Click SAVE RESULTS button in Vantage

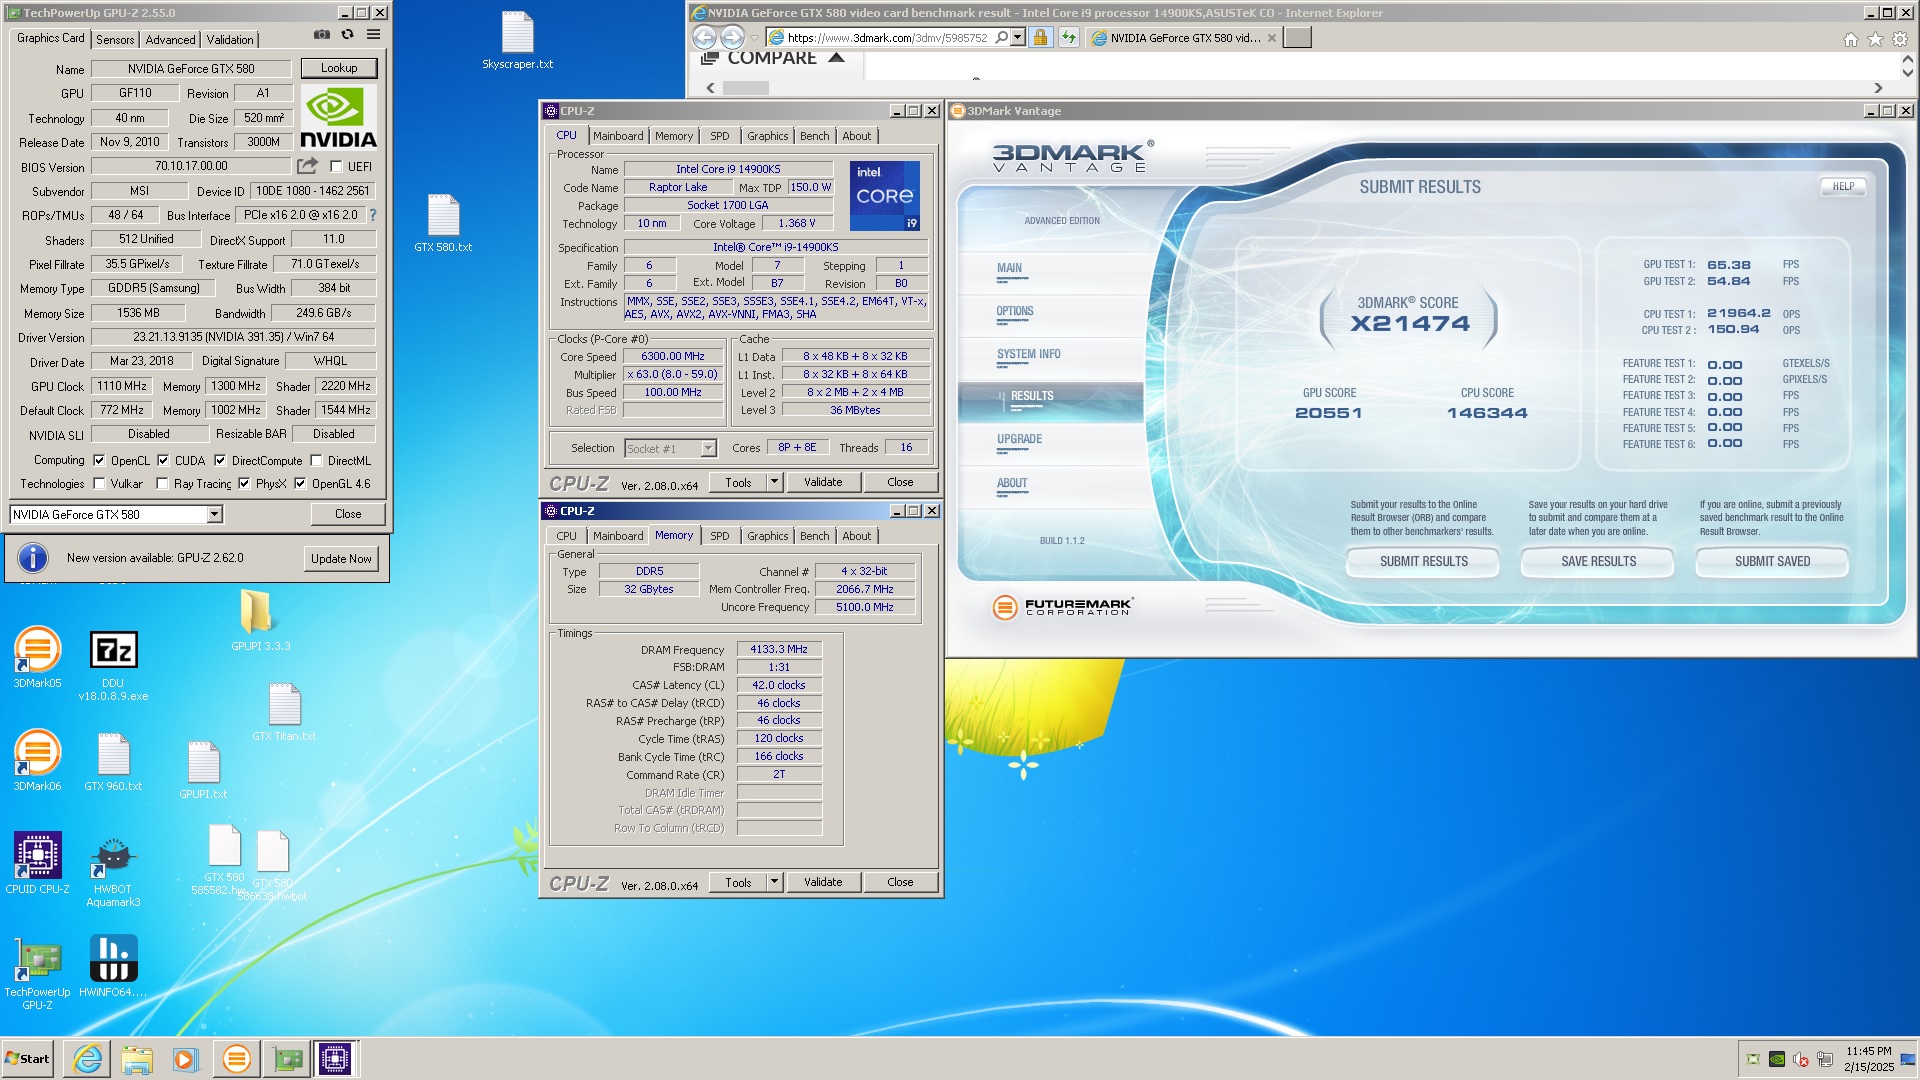1598,562
